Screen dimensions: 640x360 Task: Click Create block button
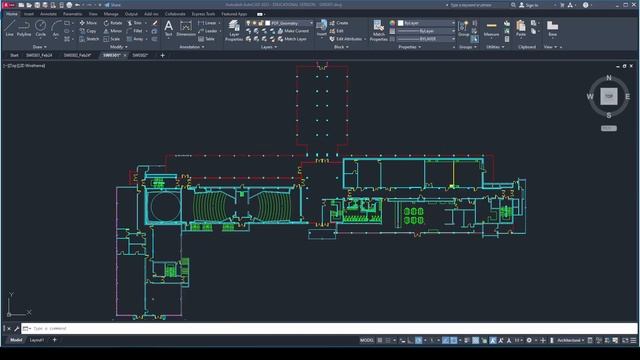point(339,23)
